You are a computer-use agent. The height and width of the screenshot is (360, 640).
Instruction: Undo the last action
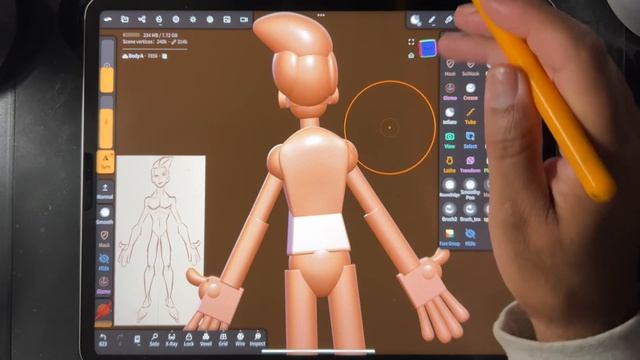(x=103, y=340)
